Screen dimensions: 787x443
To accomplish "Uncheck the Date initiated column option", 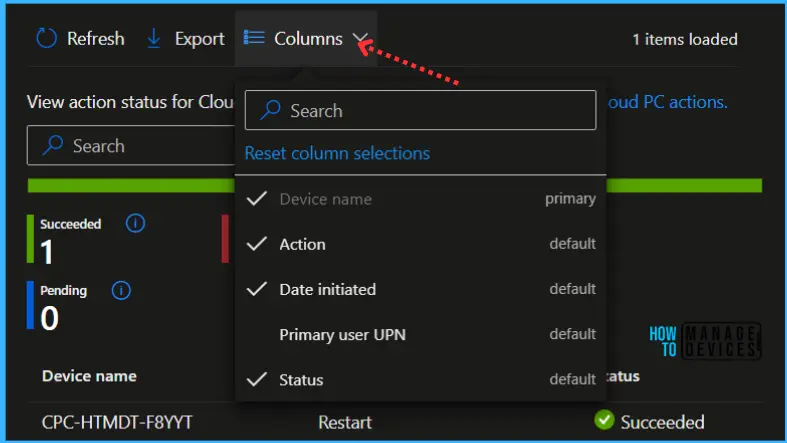I will click(x=421, y=289).
